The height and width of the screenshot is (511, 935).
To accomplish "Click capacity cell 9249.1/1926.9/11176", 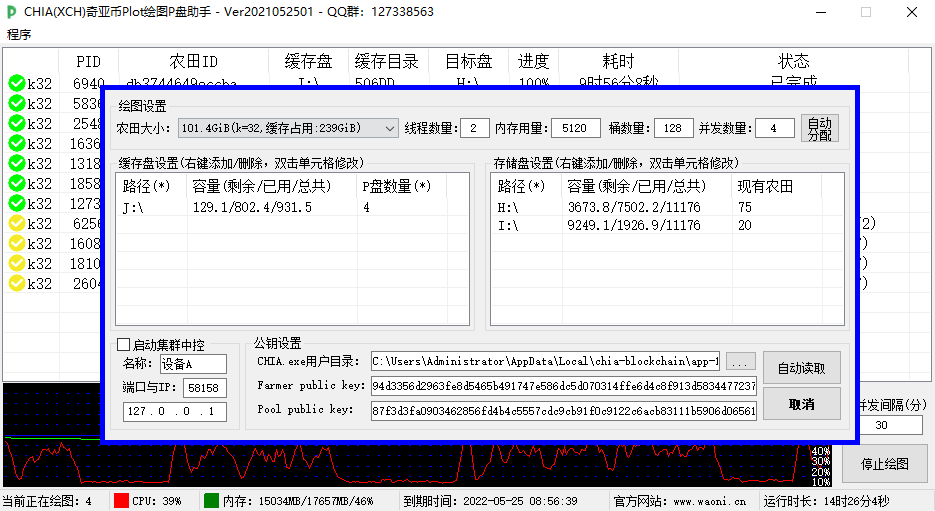I will pos(647,225).
